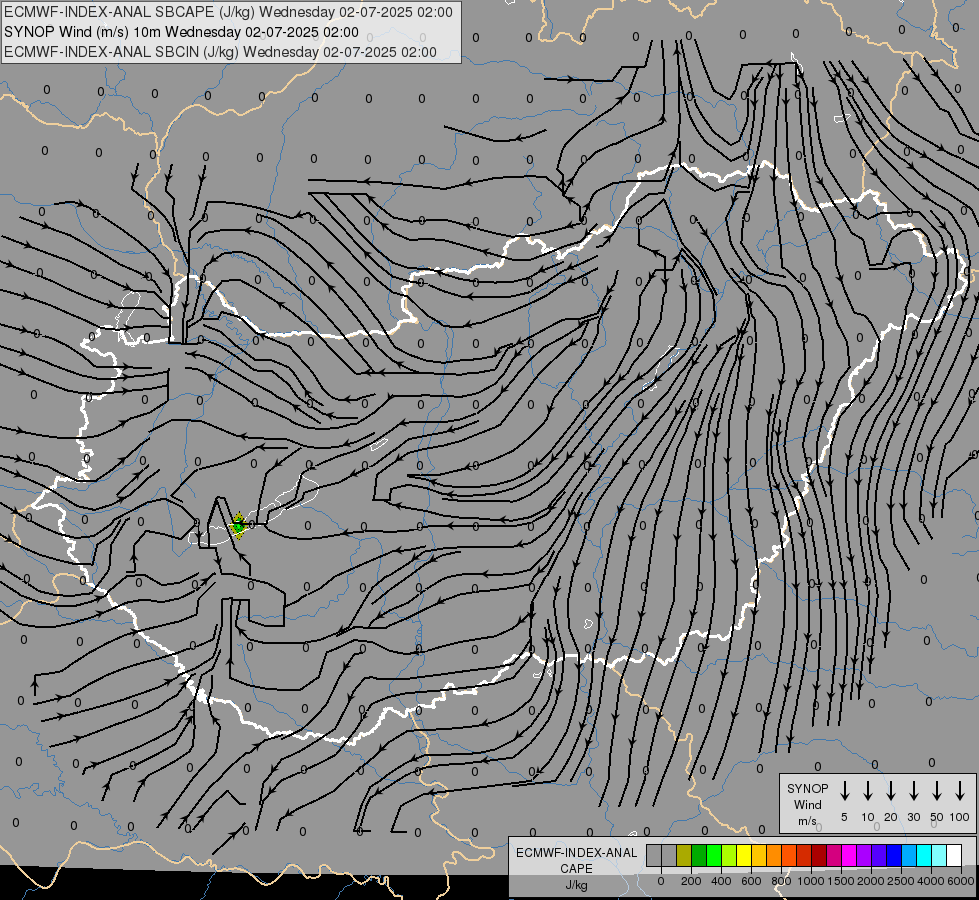Image resolution: width=979 pixels, height=900 pixels.
Task: Click the m/s unit in the wind legend
Action: pyautogui.click(x=807, y=821)
